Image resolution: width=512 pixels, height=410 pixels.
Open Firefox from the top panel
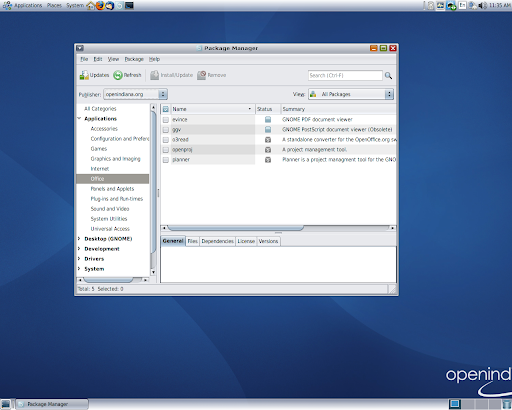pyautogui.click(x=100, y=5)
